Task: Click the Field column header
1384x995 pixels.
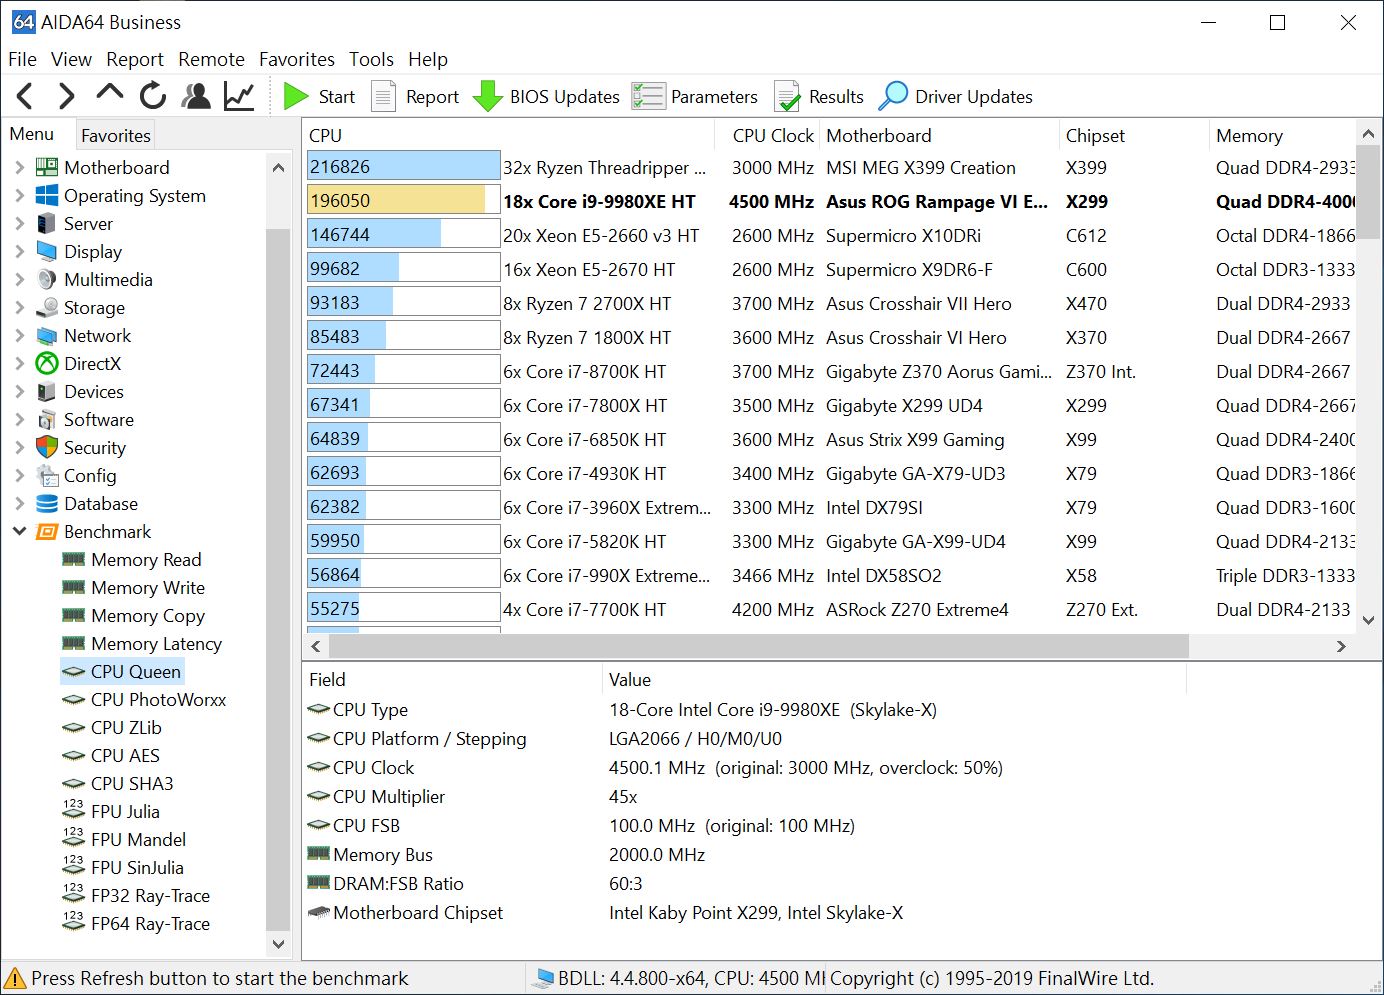Action: coord(452,679)
